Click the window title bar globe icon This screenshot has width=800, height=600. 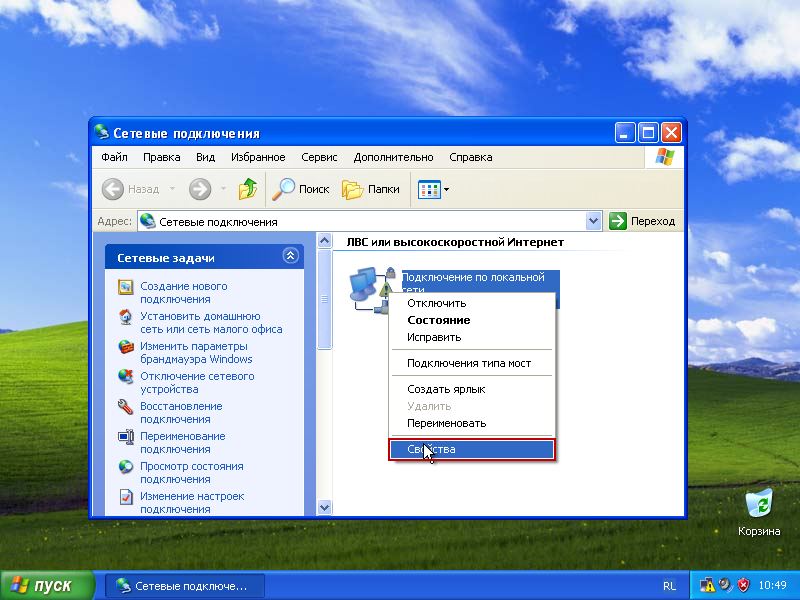[x=102, y=133]
